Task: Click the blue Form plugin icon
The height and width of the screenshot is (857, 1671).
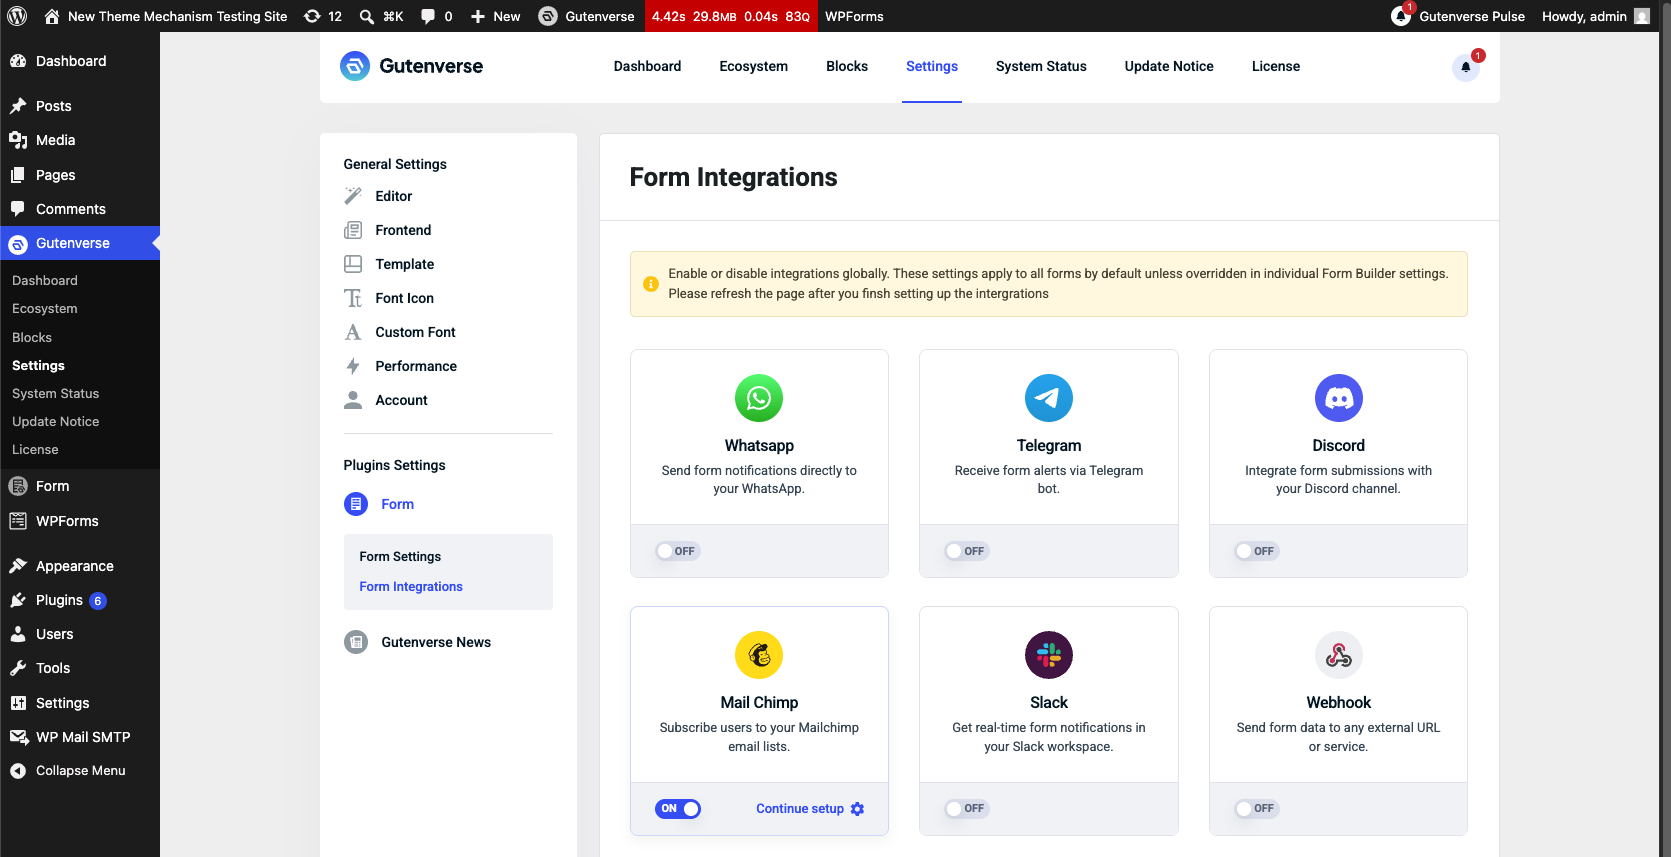Action: [x=356, y=504]
